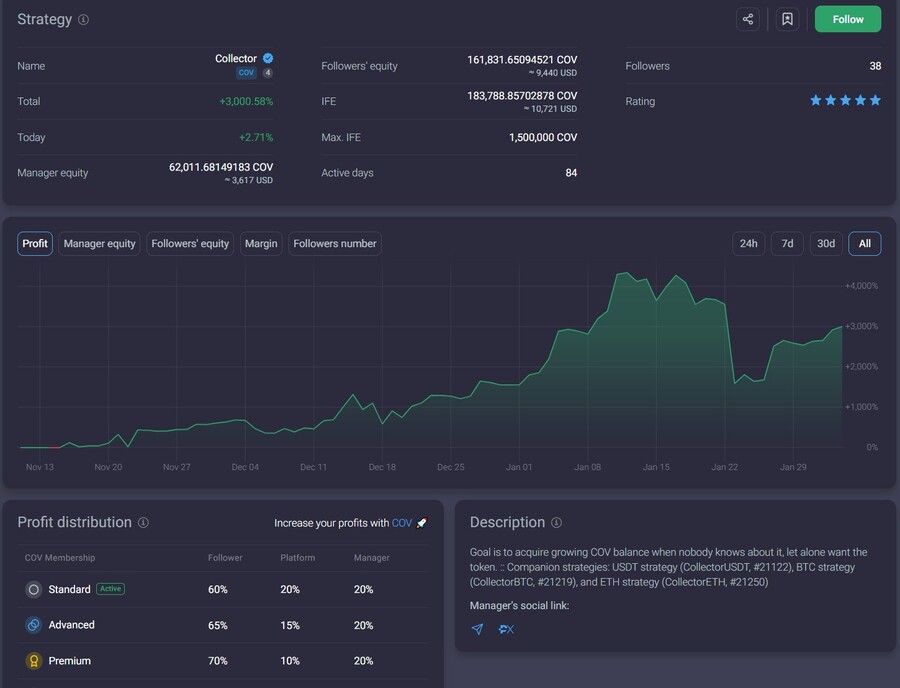Show the Followers' equity chart

190,244
